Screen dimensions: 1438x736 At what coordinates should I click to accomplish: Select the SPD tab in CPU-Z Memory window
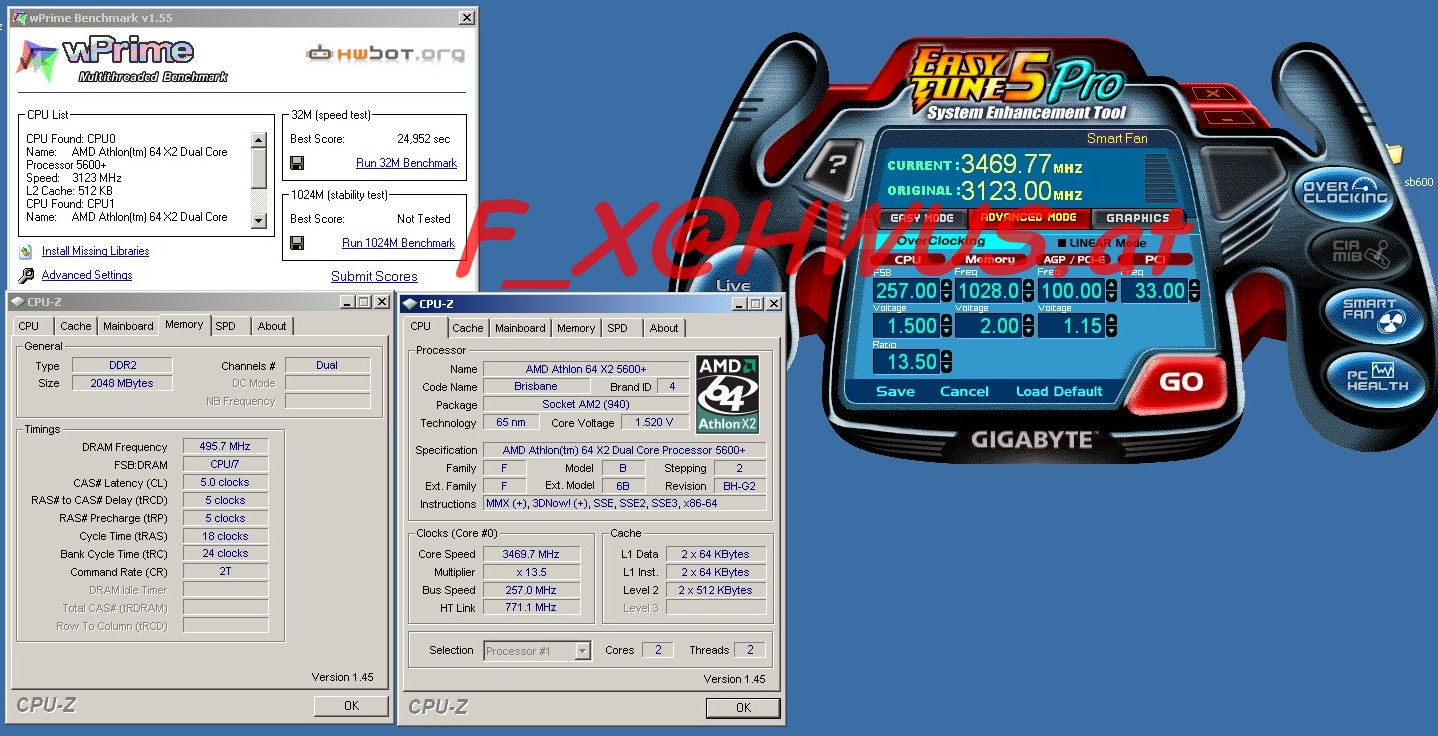[226, 326]
